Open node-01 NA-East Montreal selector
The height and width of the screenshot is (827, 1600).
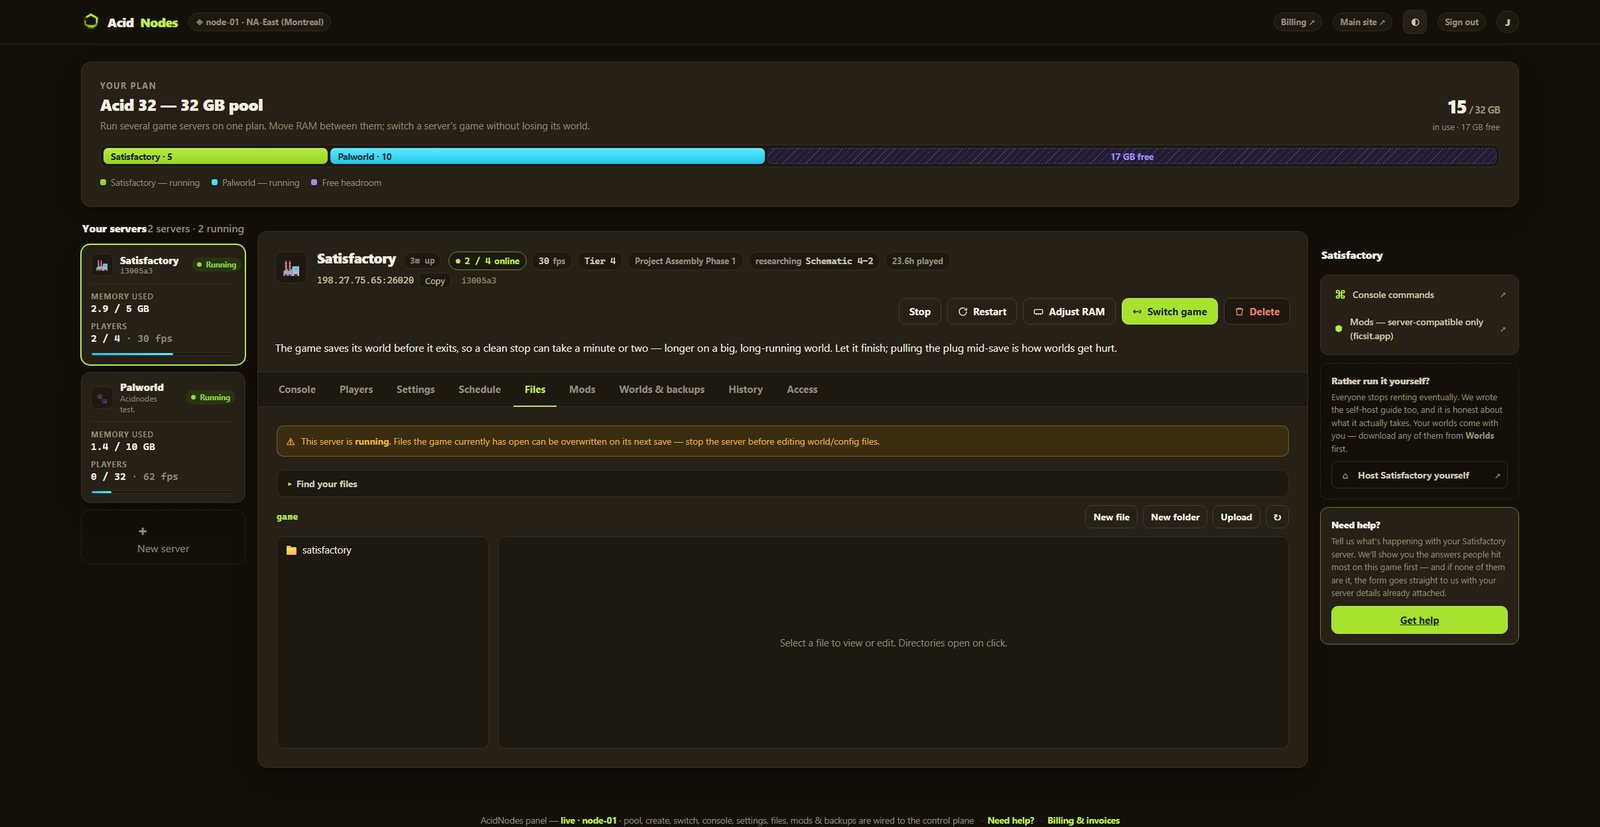(260, 22)
